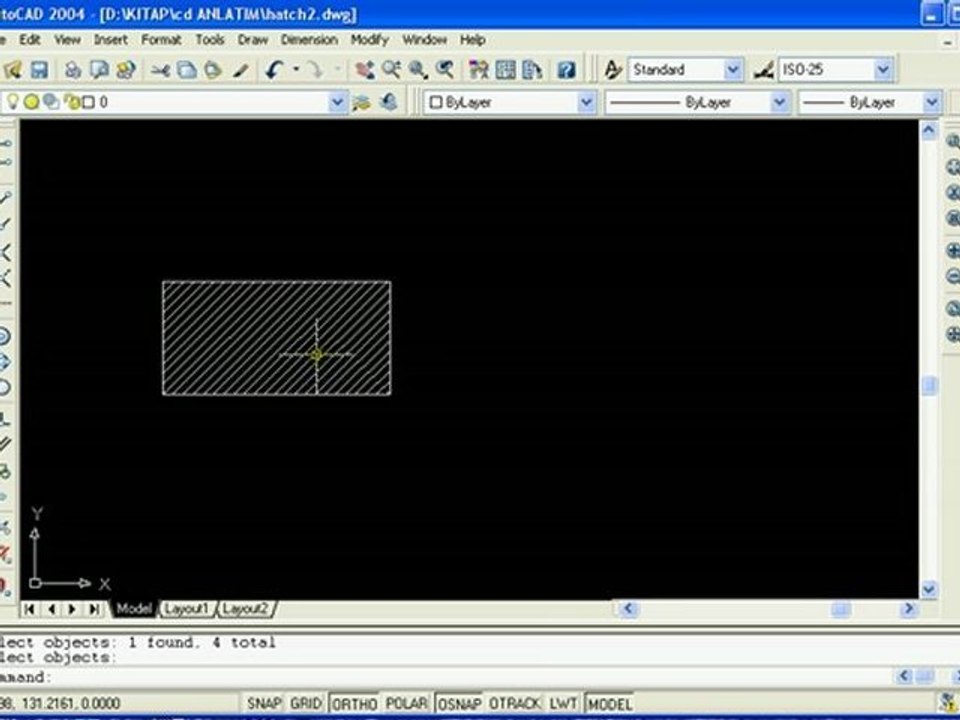Screen dimensions: 960x720
Task: Toggle ORTHO mode in status bar
Action: coord(354,703)
